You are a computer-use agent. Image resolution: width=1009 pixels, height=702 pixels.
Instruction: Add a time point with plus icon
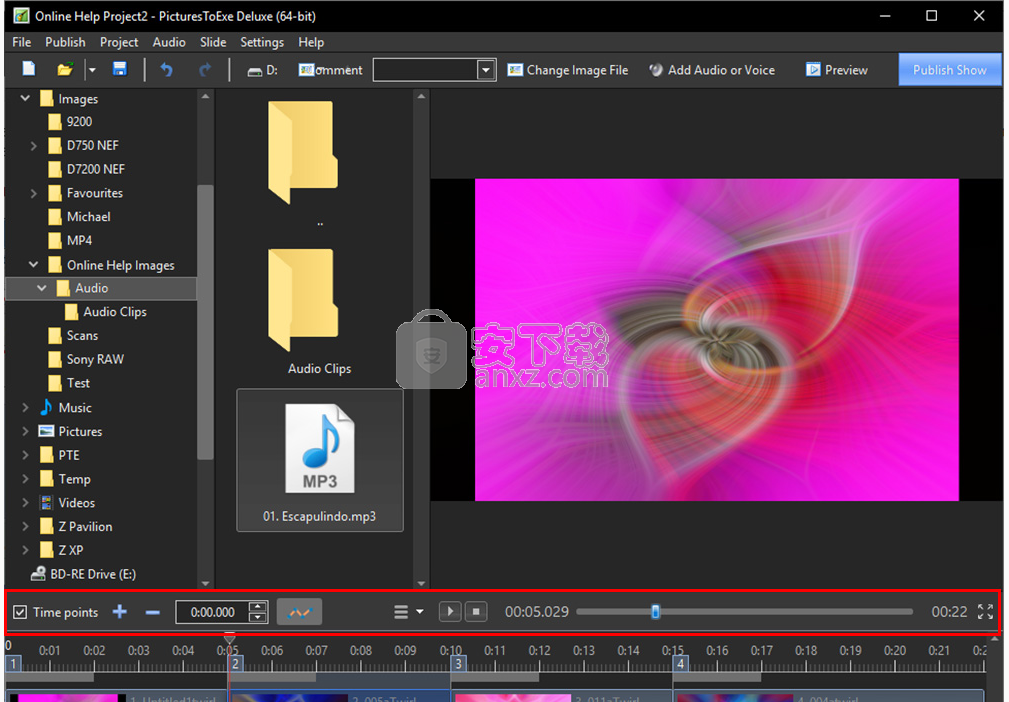[x=120, y=612]
